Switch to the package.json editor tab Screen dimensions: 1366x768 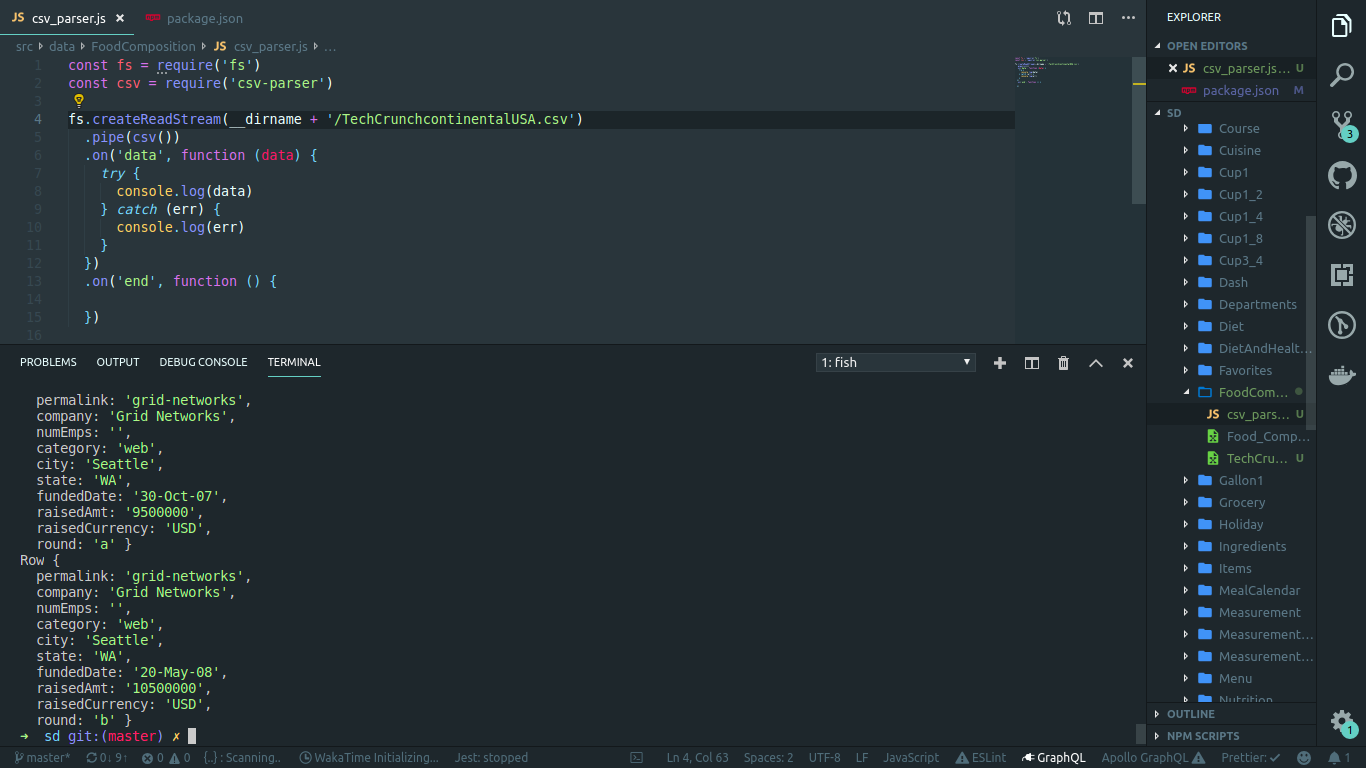(x=205, y=18)
